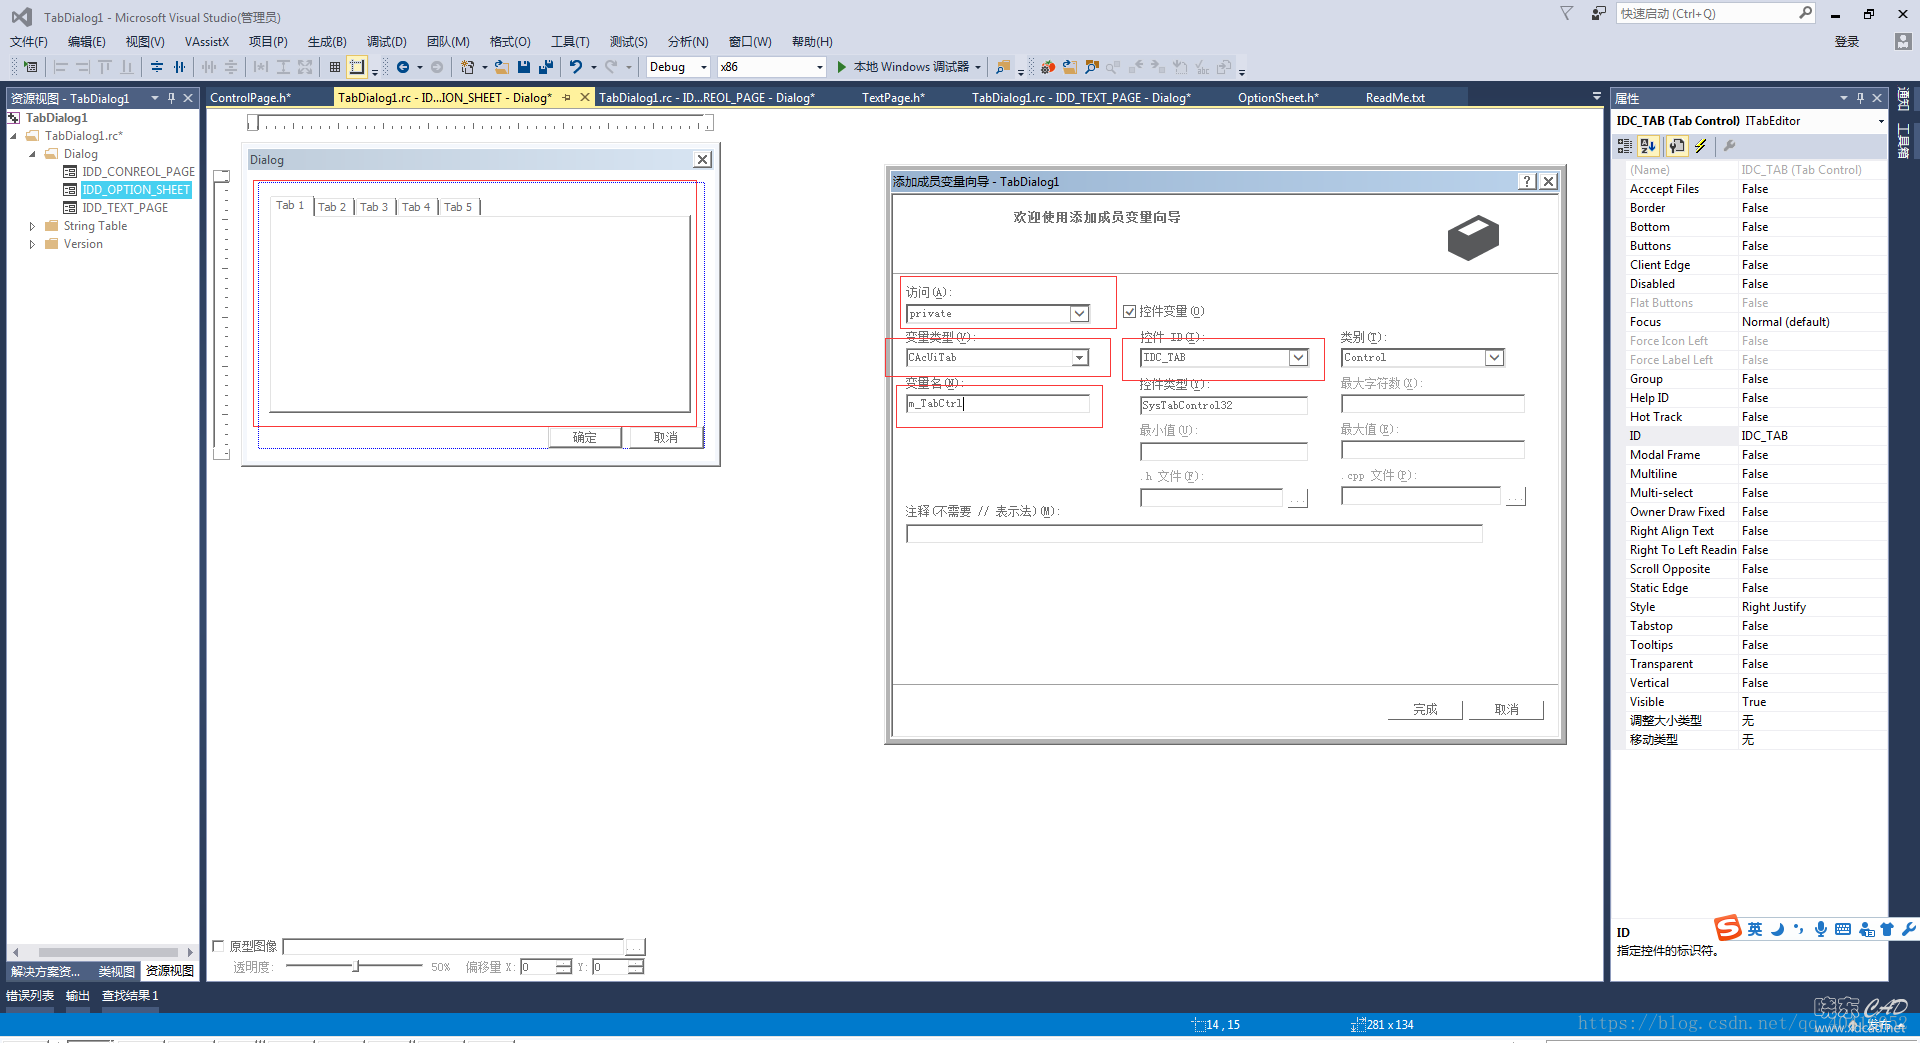
Task: Switch to ReadMe.txt tab
Action: (x=1395, y=97)
